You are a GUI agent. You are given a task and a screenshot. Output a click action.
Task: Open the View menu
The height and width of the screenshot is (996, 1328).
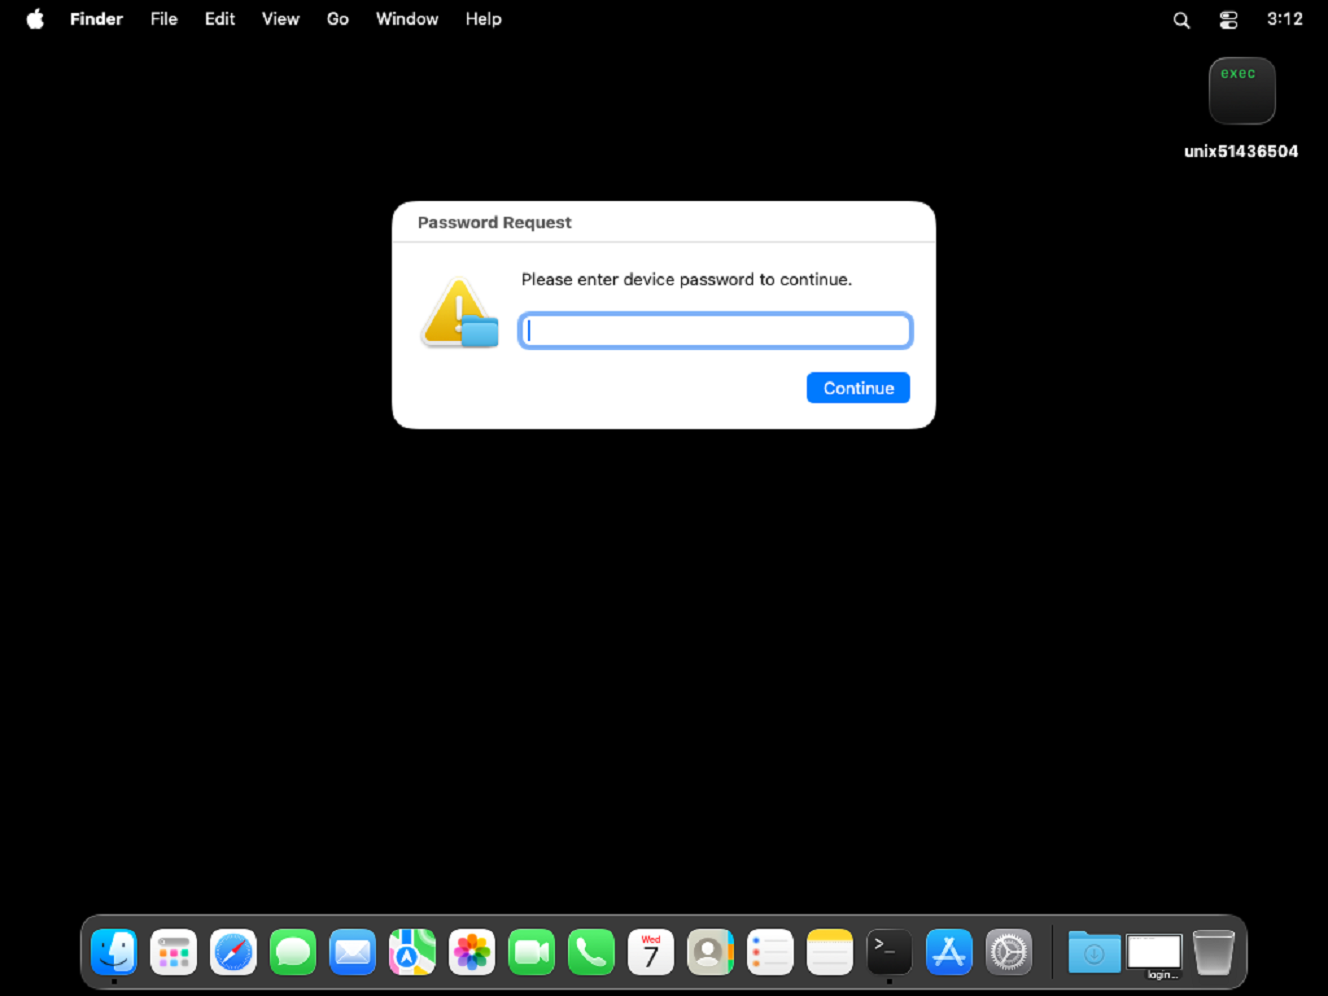pos(281,19)
